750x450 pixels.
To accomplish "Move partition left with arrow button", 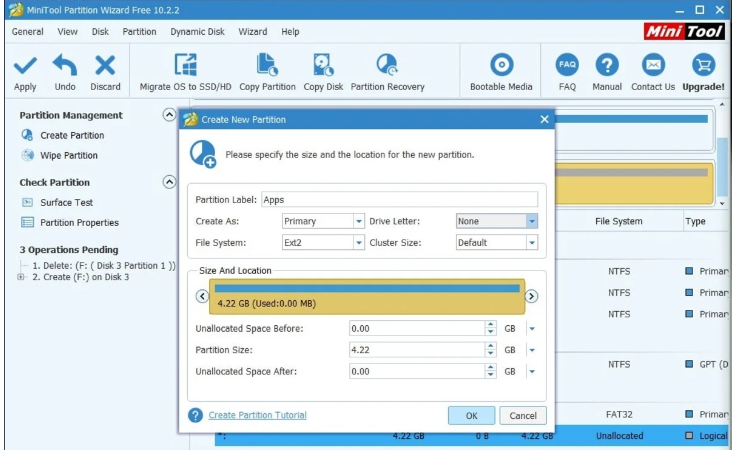I will click(x=202, y=296).
